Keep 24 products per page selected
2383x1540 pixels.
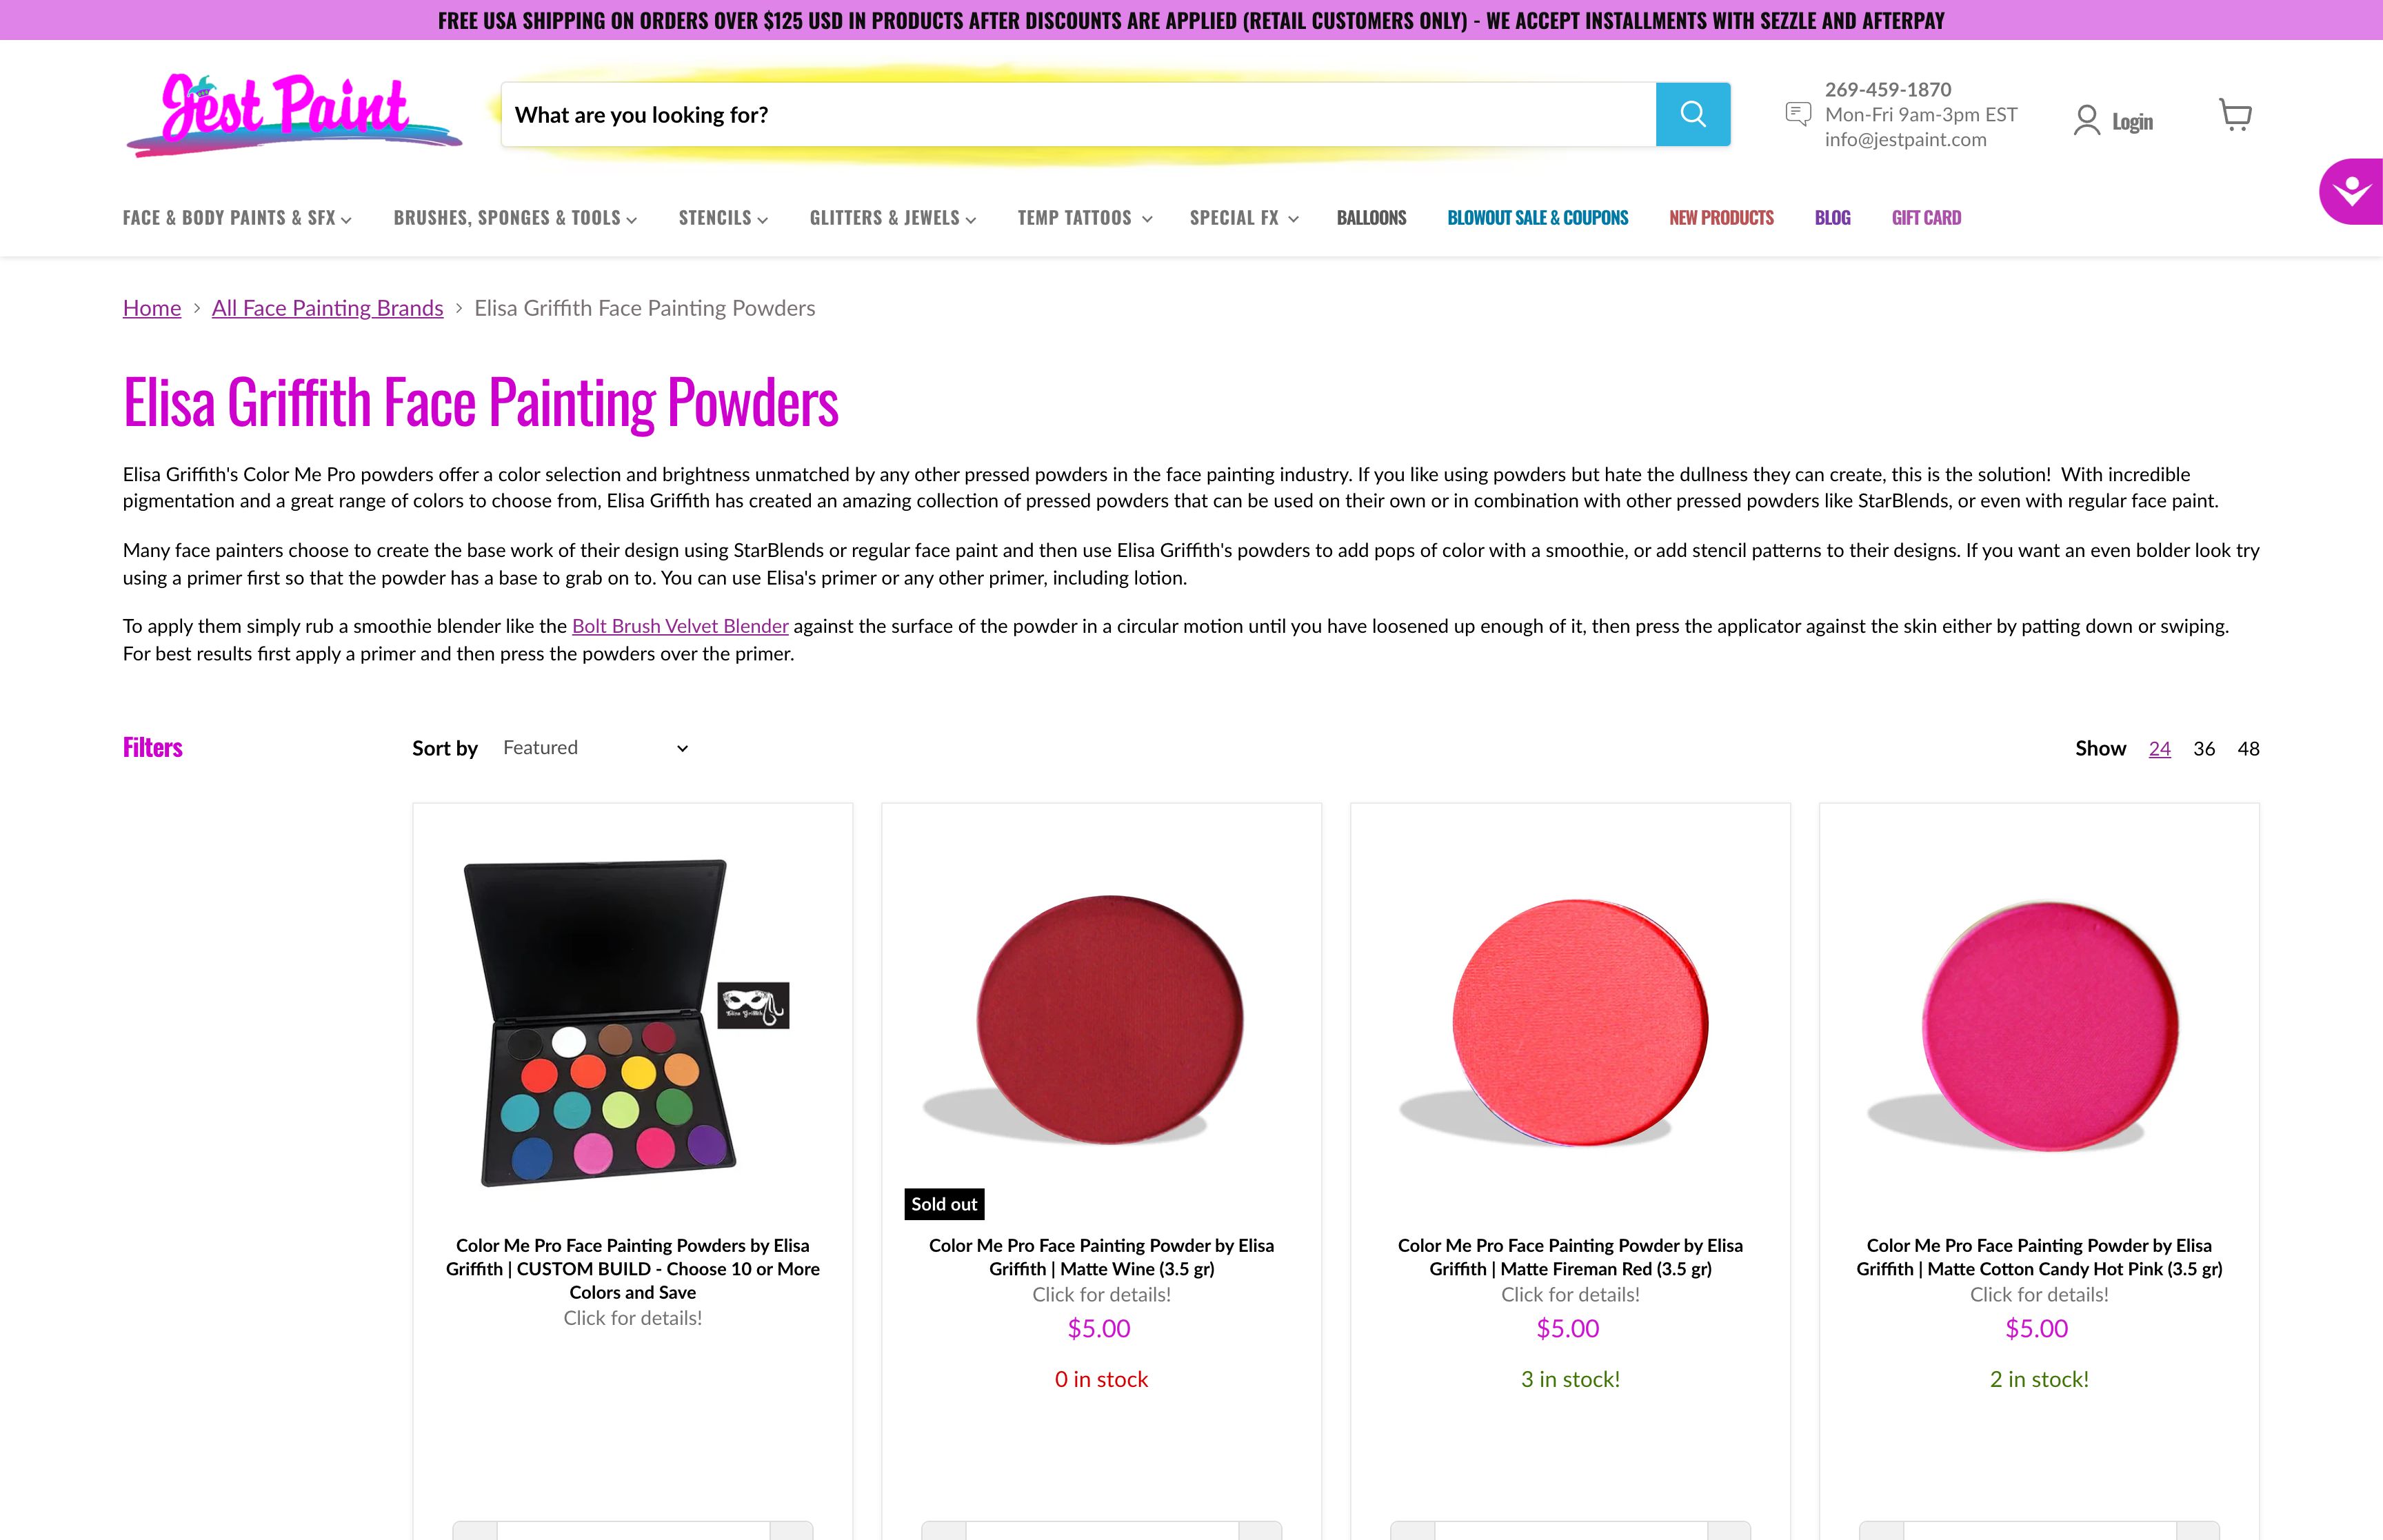tap(2160, 748)
